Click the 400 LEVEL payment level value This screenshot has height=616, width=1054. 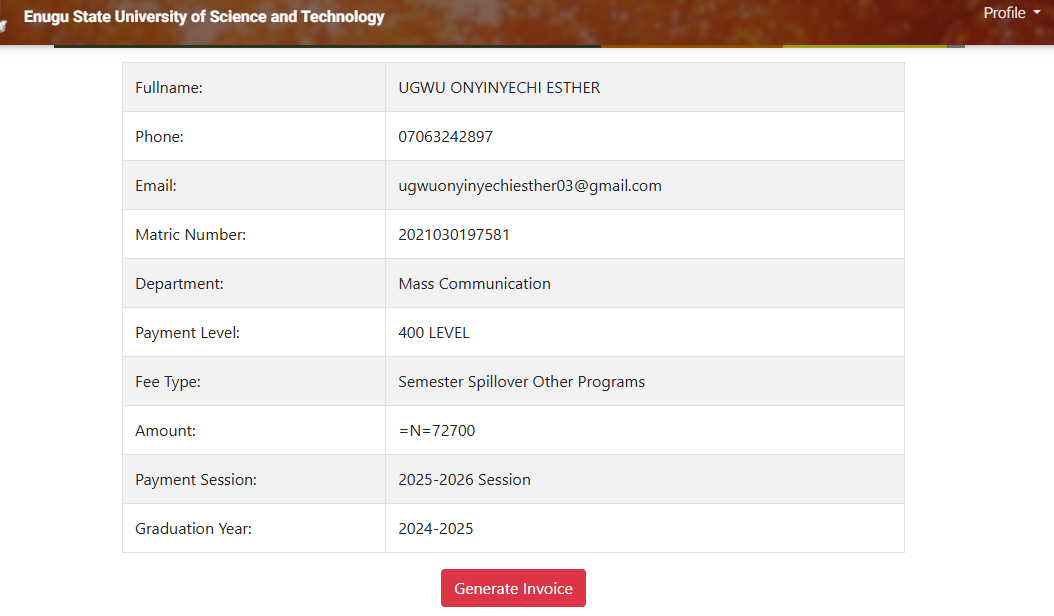tap(434, 333)
